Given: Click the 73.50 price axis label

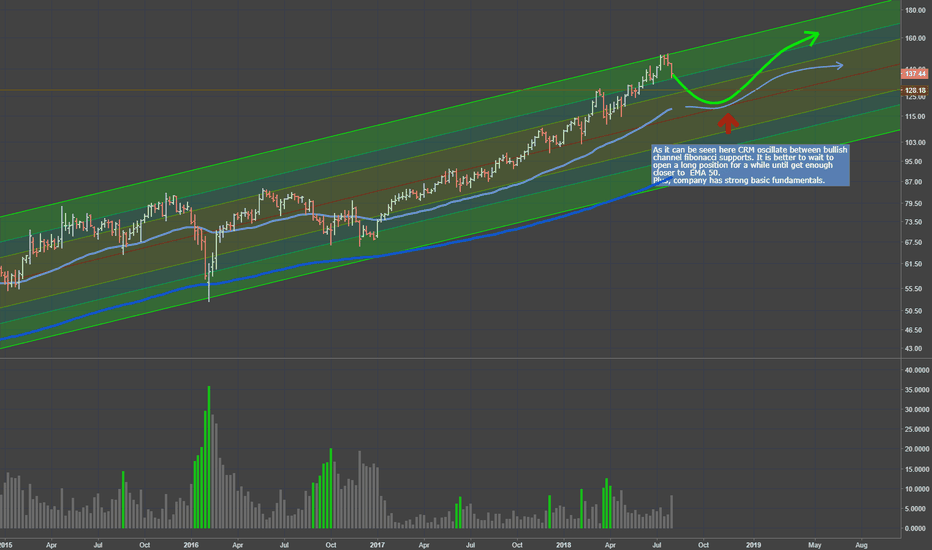Looking at the screenshot, I should 915,222.
